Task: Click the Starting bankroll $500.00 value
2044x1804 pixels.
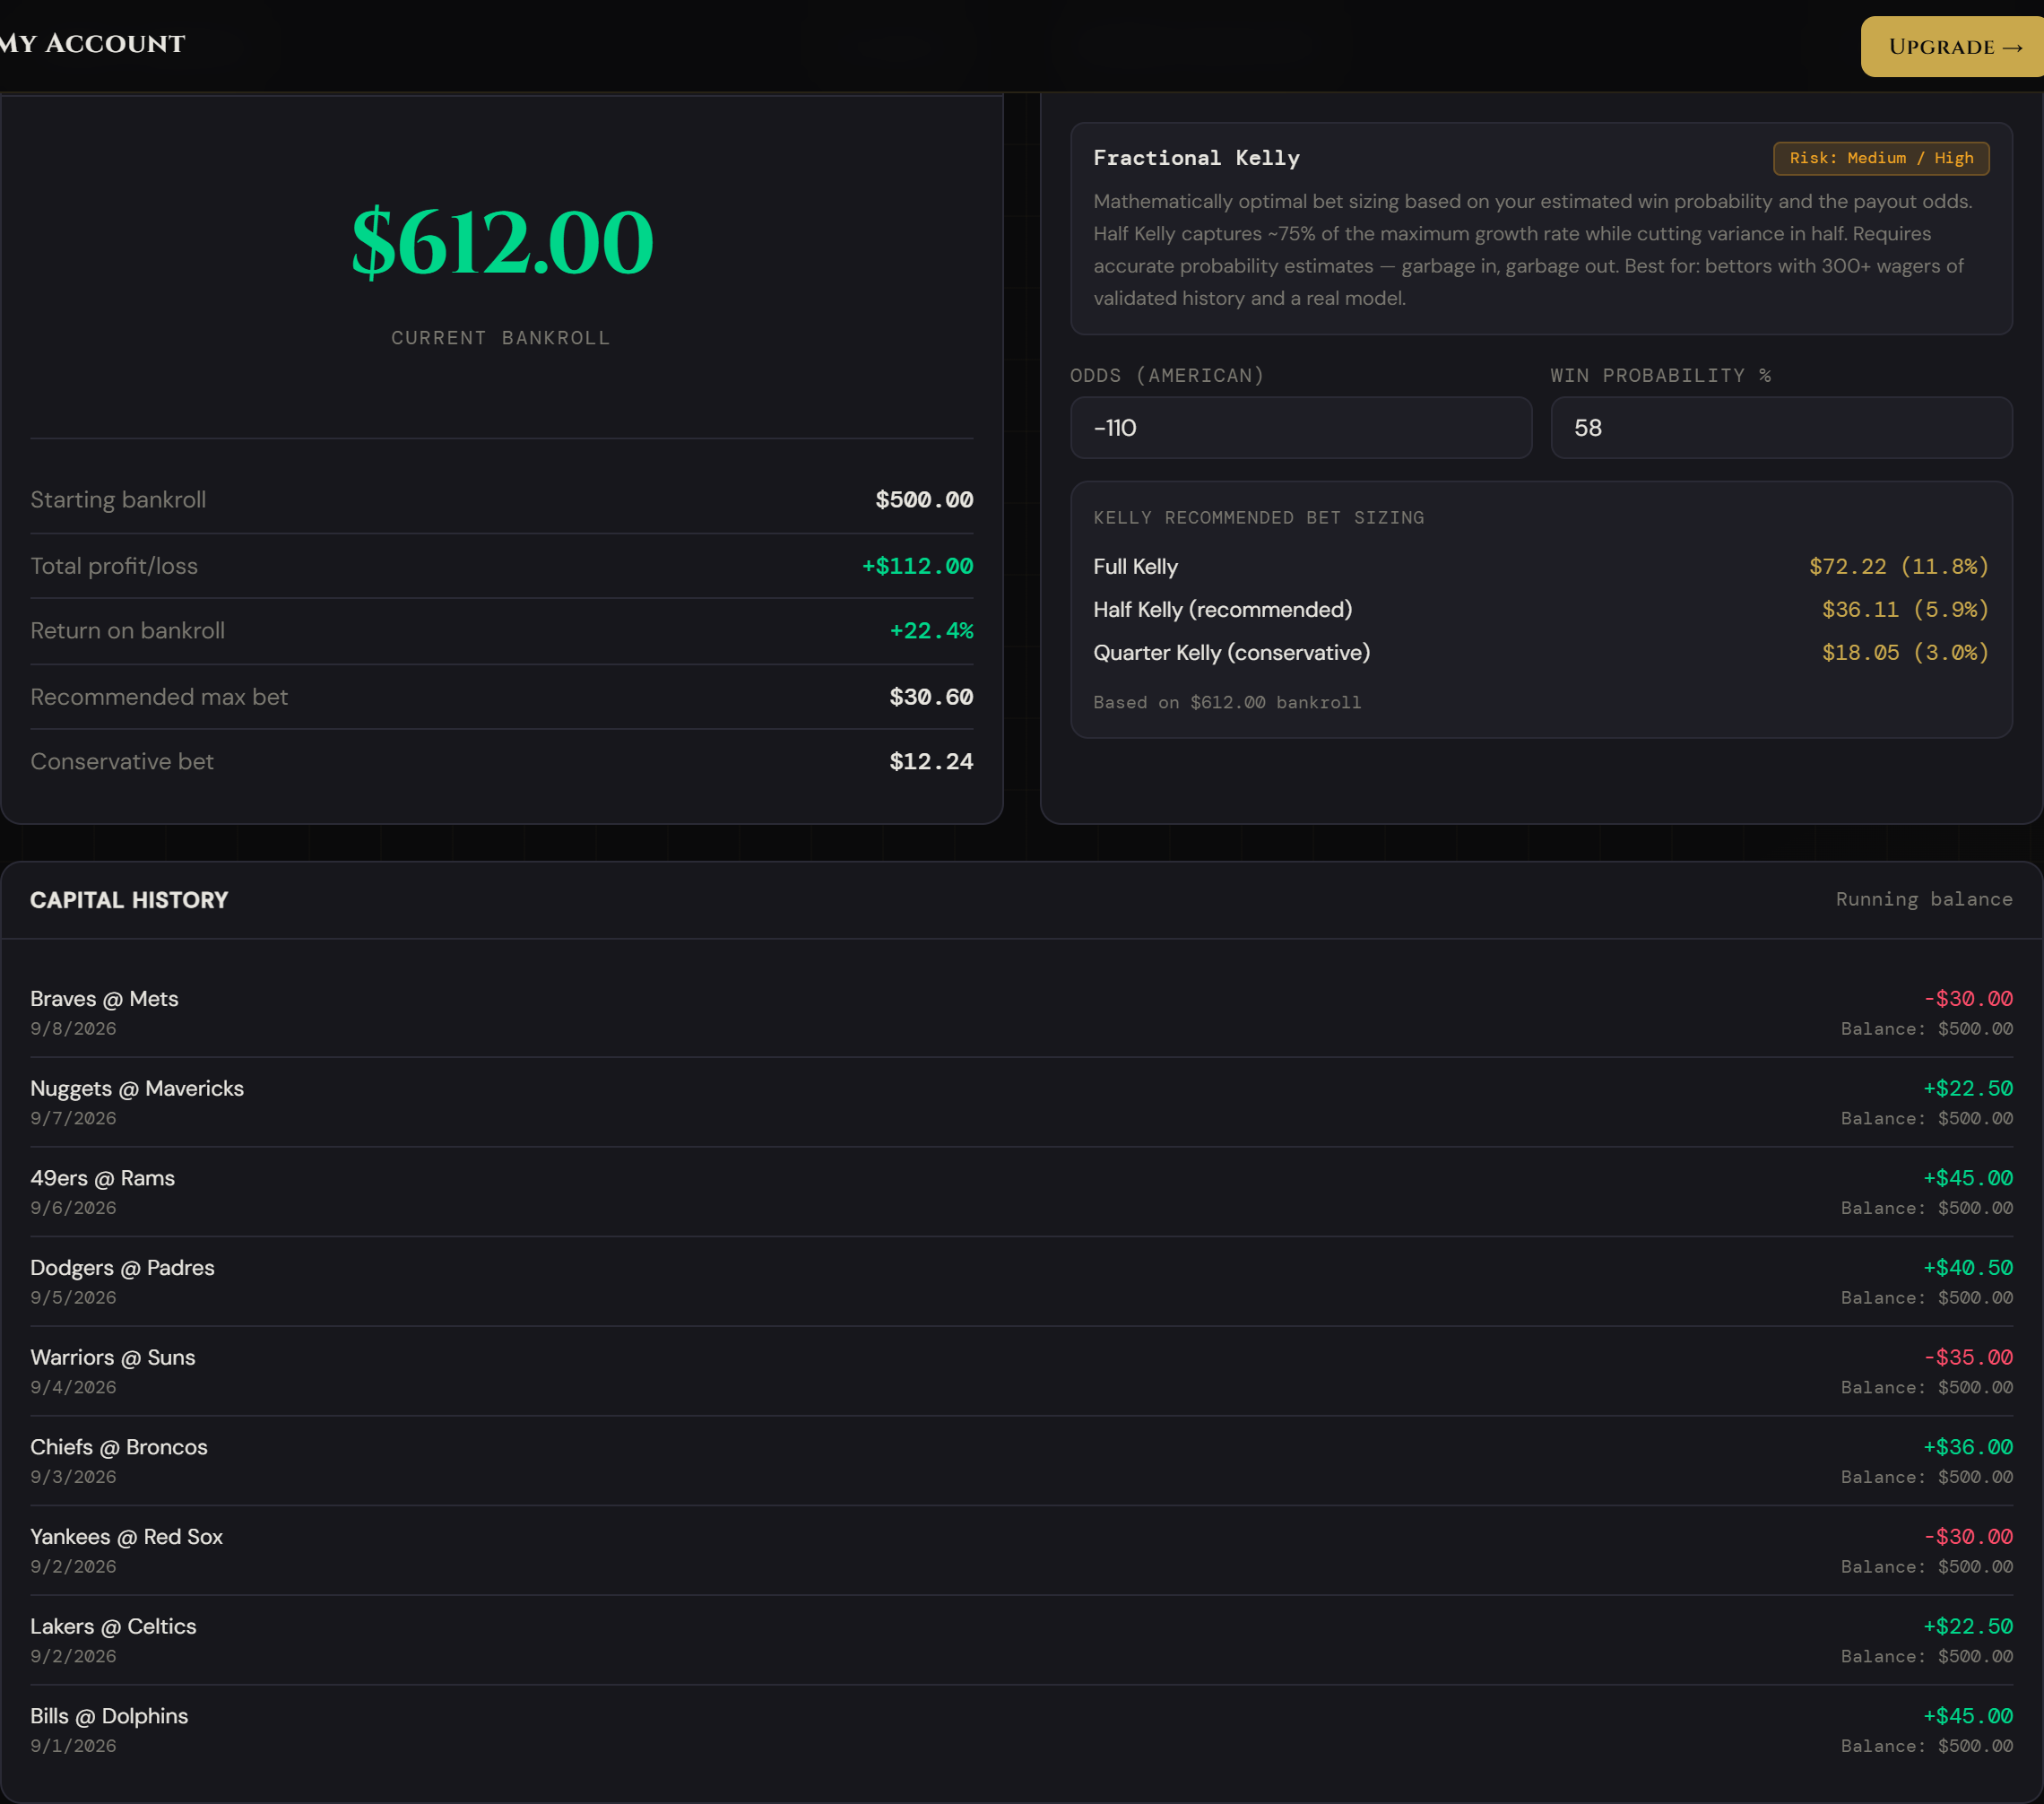Action: (924, 500)
